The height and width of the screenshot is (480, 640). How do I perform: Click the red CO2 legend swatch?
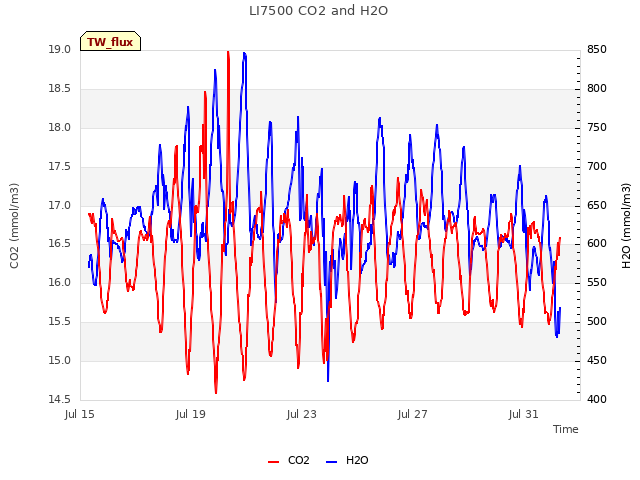pos(273,462)
